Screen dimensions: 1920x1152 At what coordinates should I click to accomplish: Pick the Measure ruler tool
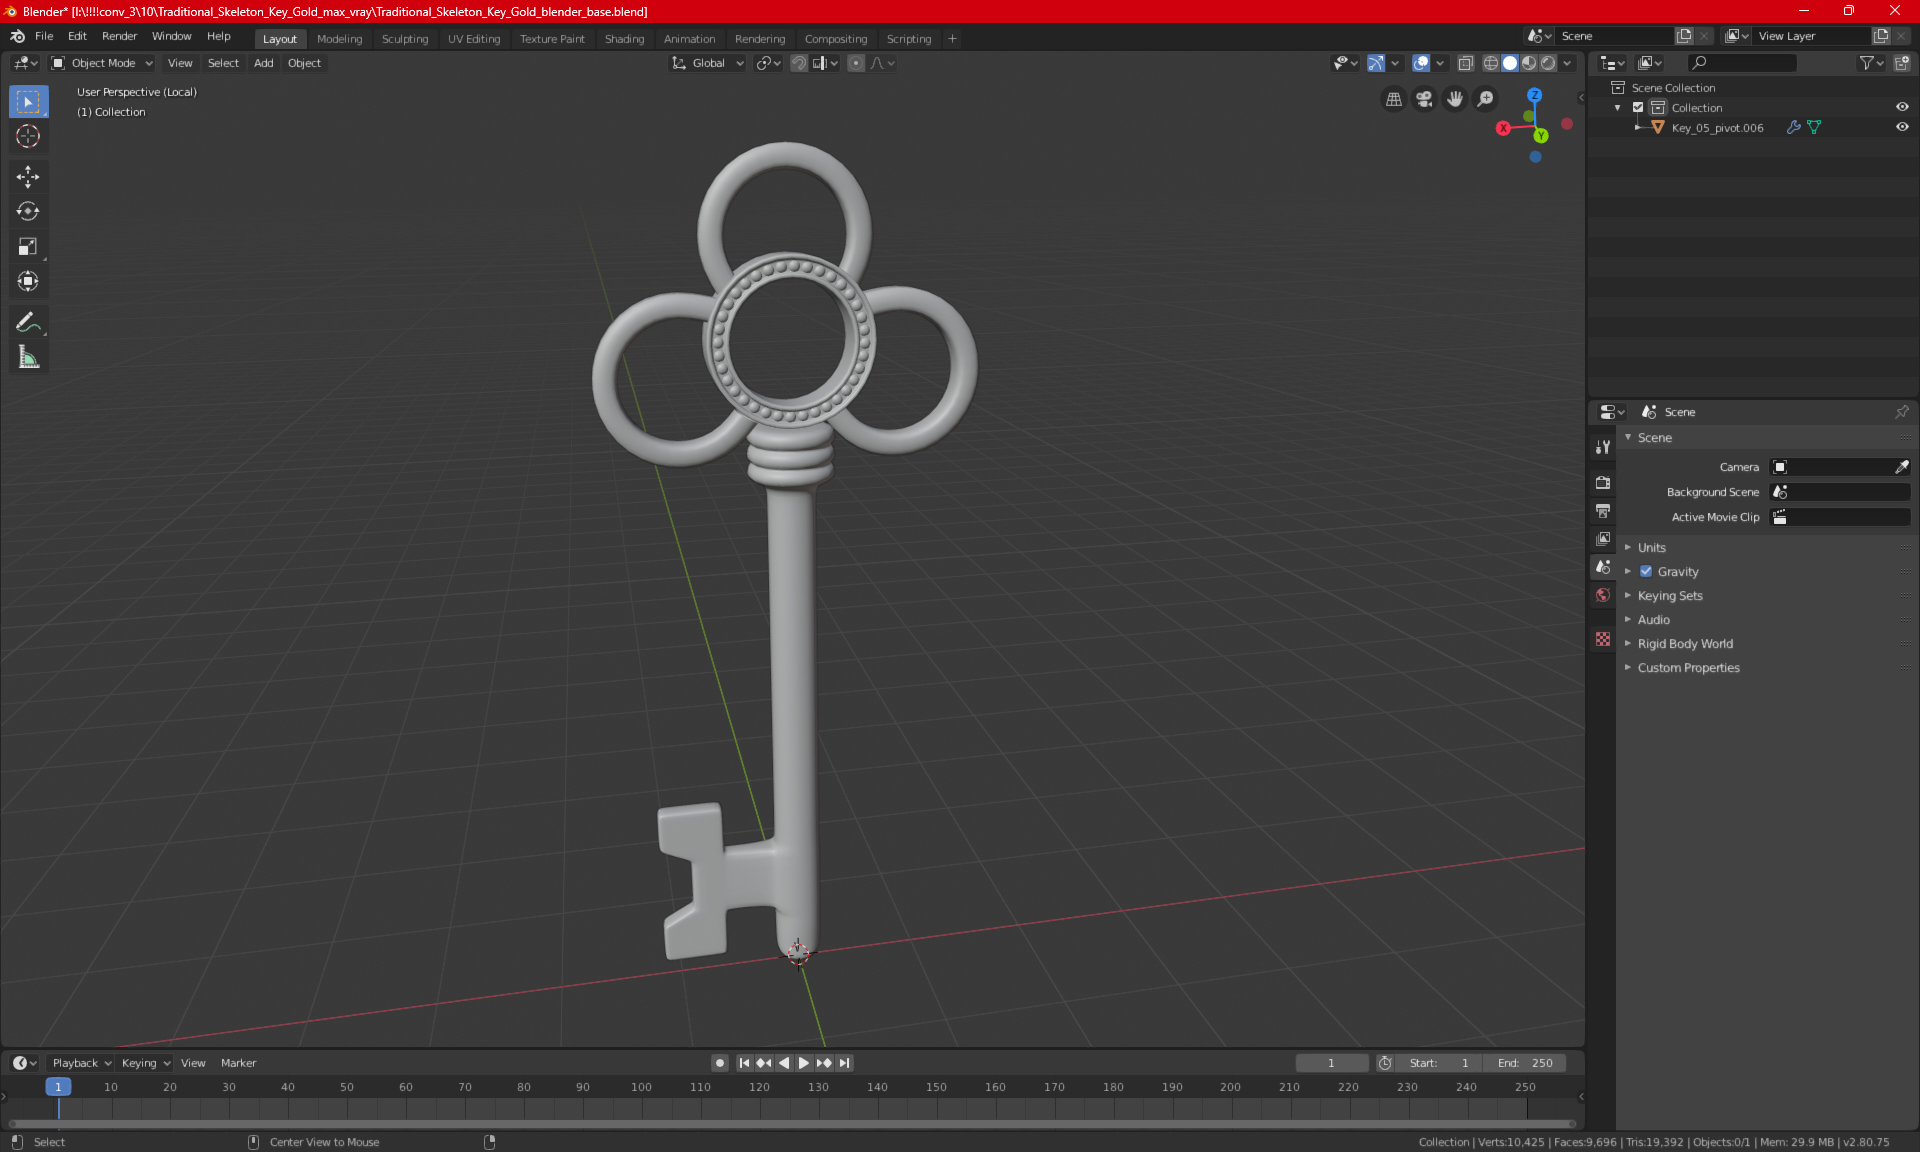coord(28,357)
